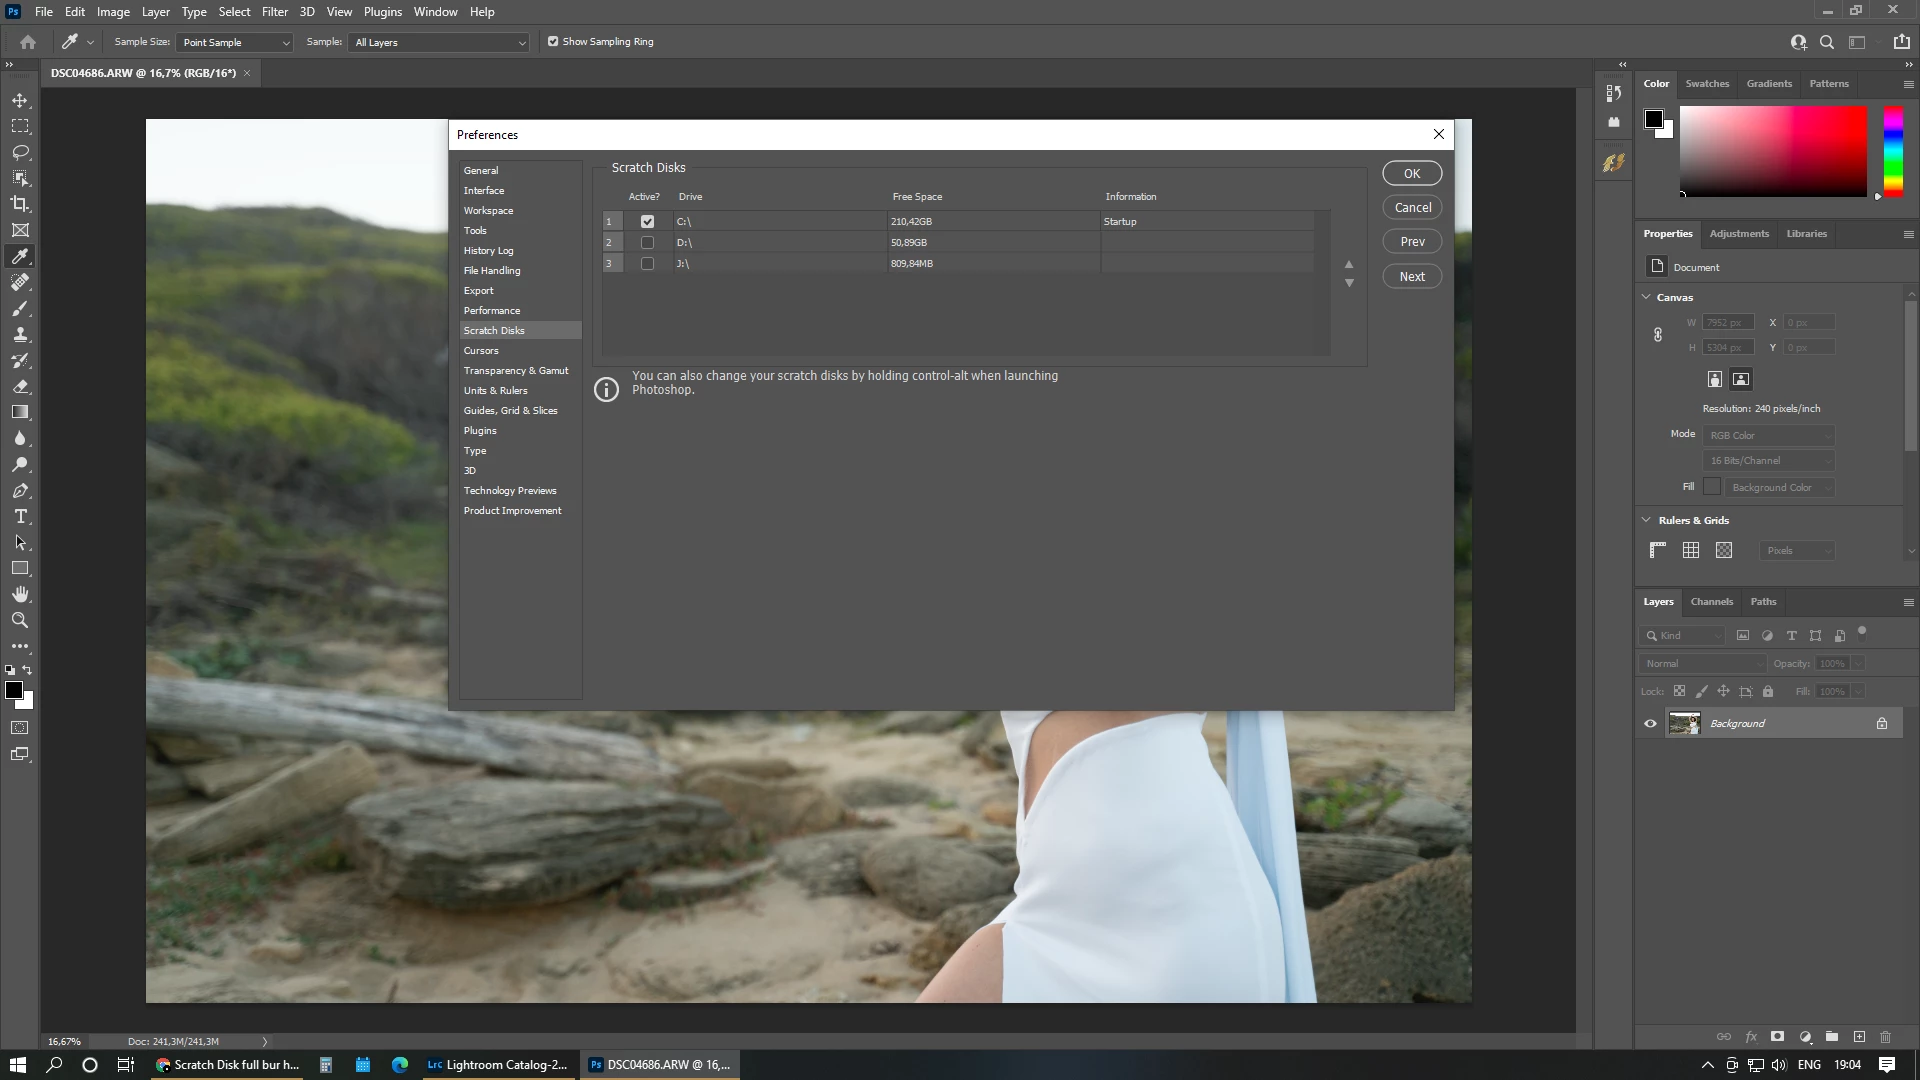Select the Clone Stamp tool
1920x1080 pixels.
click(x=20, y=335)
